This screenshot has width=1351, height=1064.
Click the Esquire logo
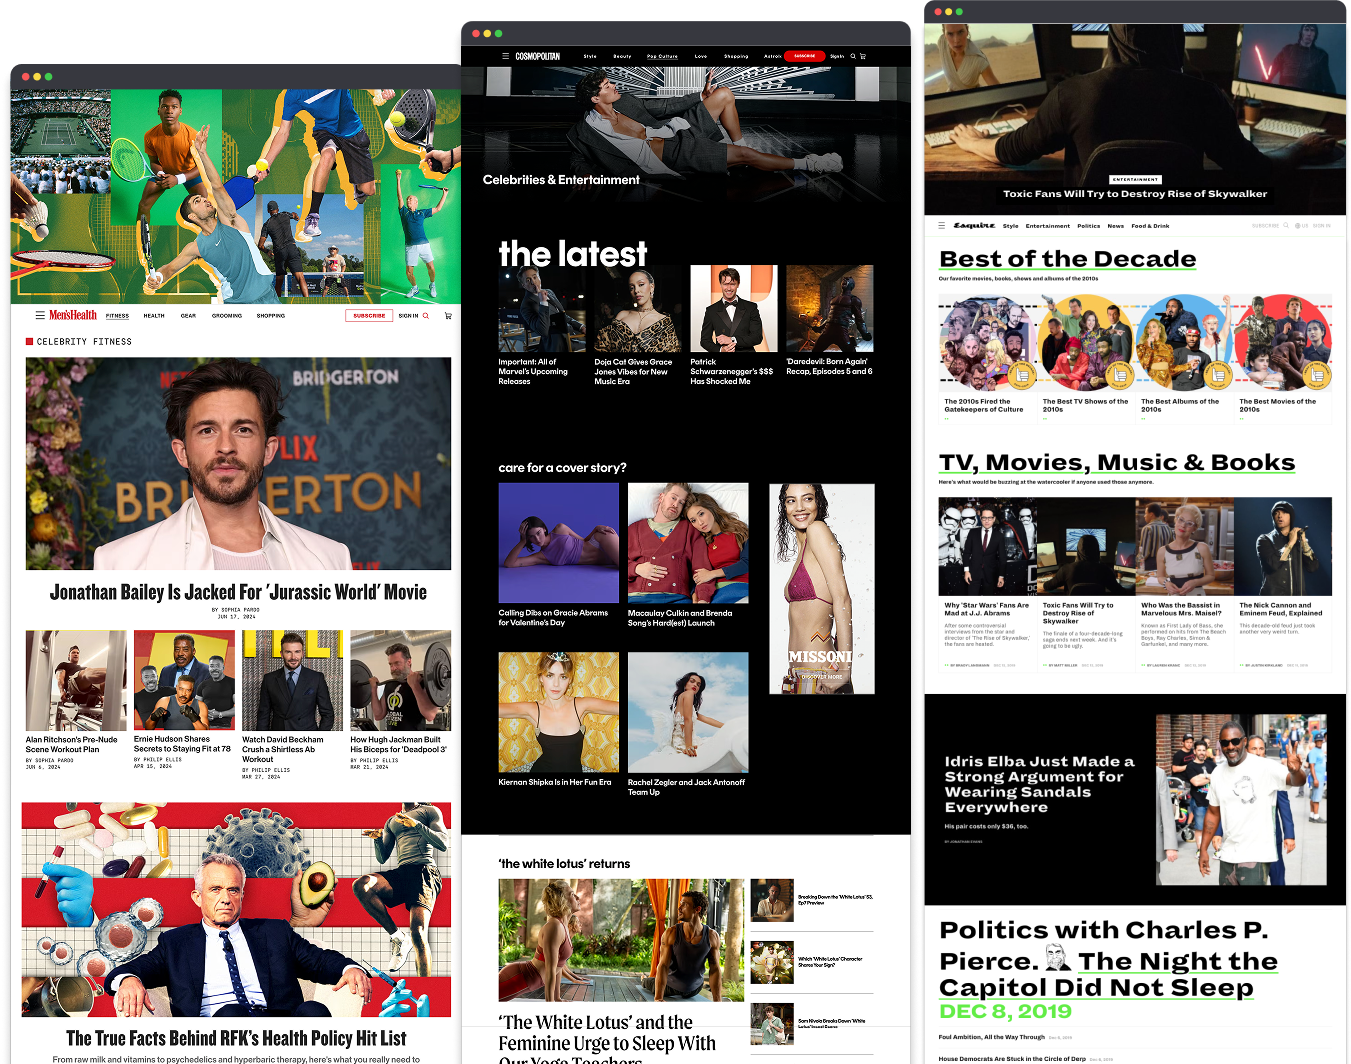point(974,226)
